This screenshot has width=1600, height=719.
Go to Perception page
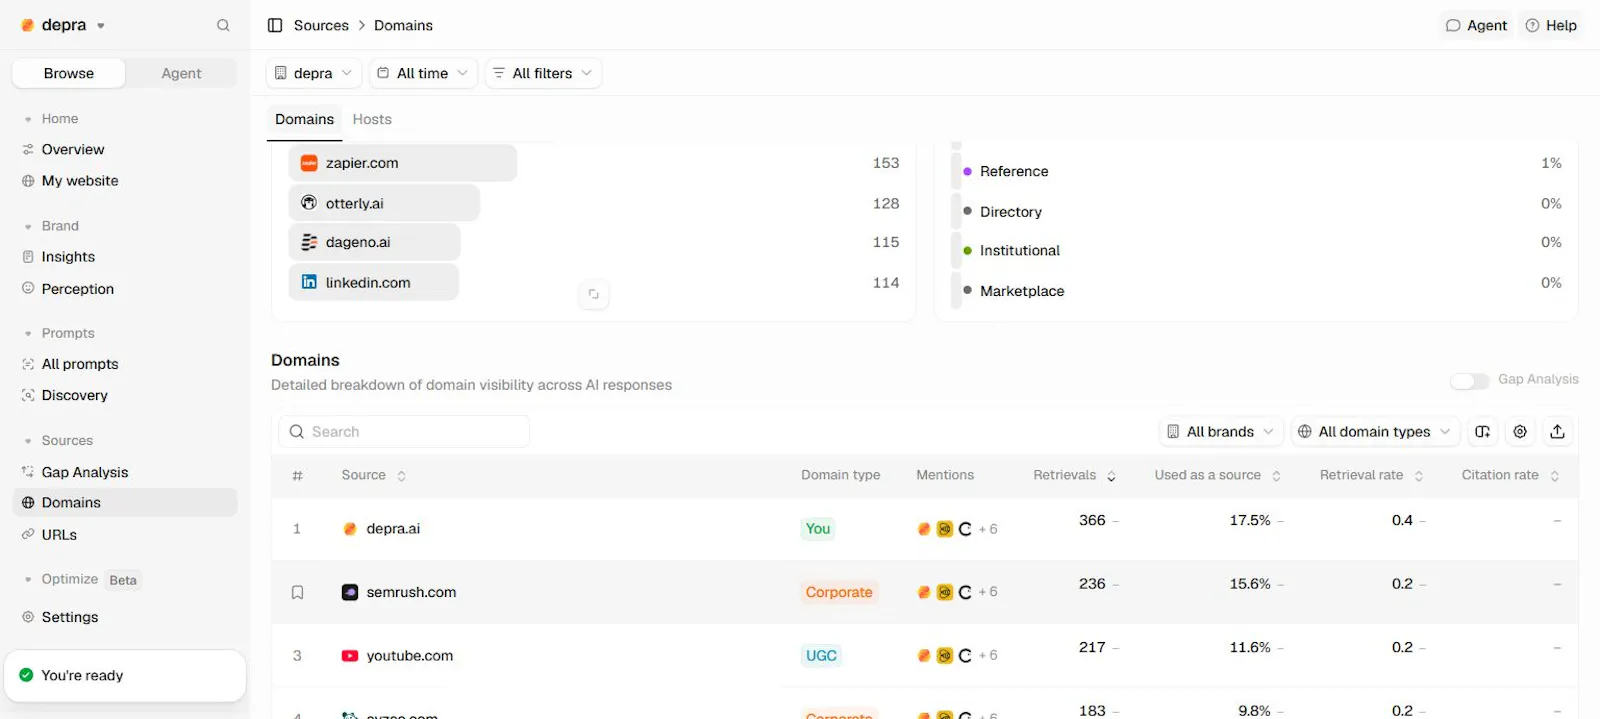[x=78, y=289]
